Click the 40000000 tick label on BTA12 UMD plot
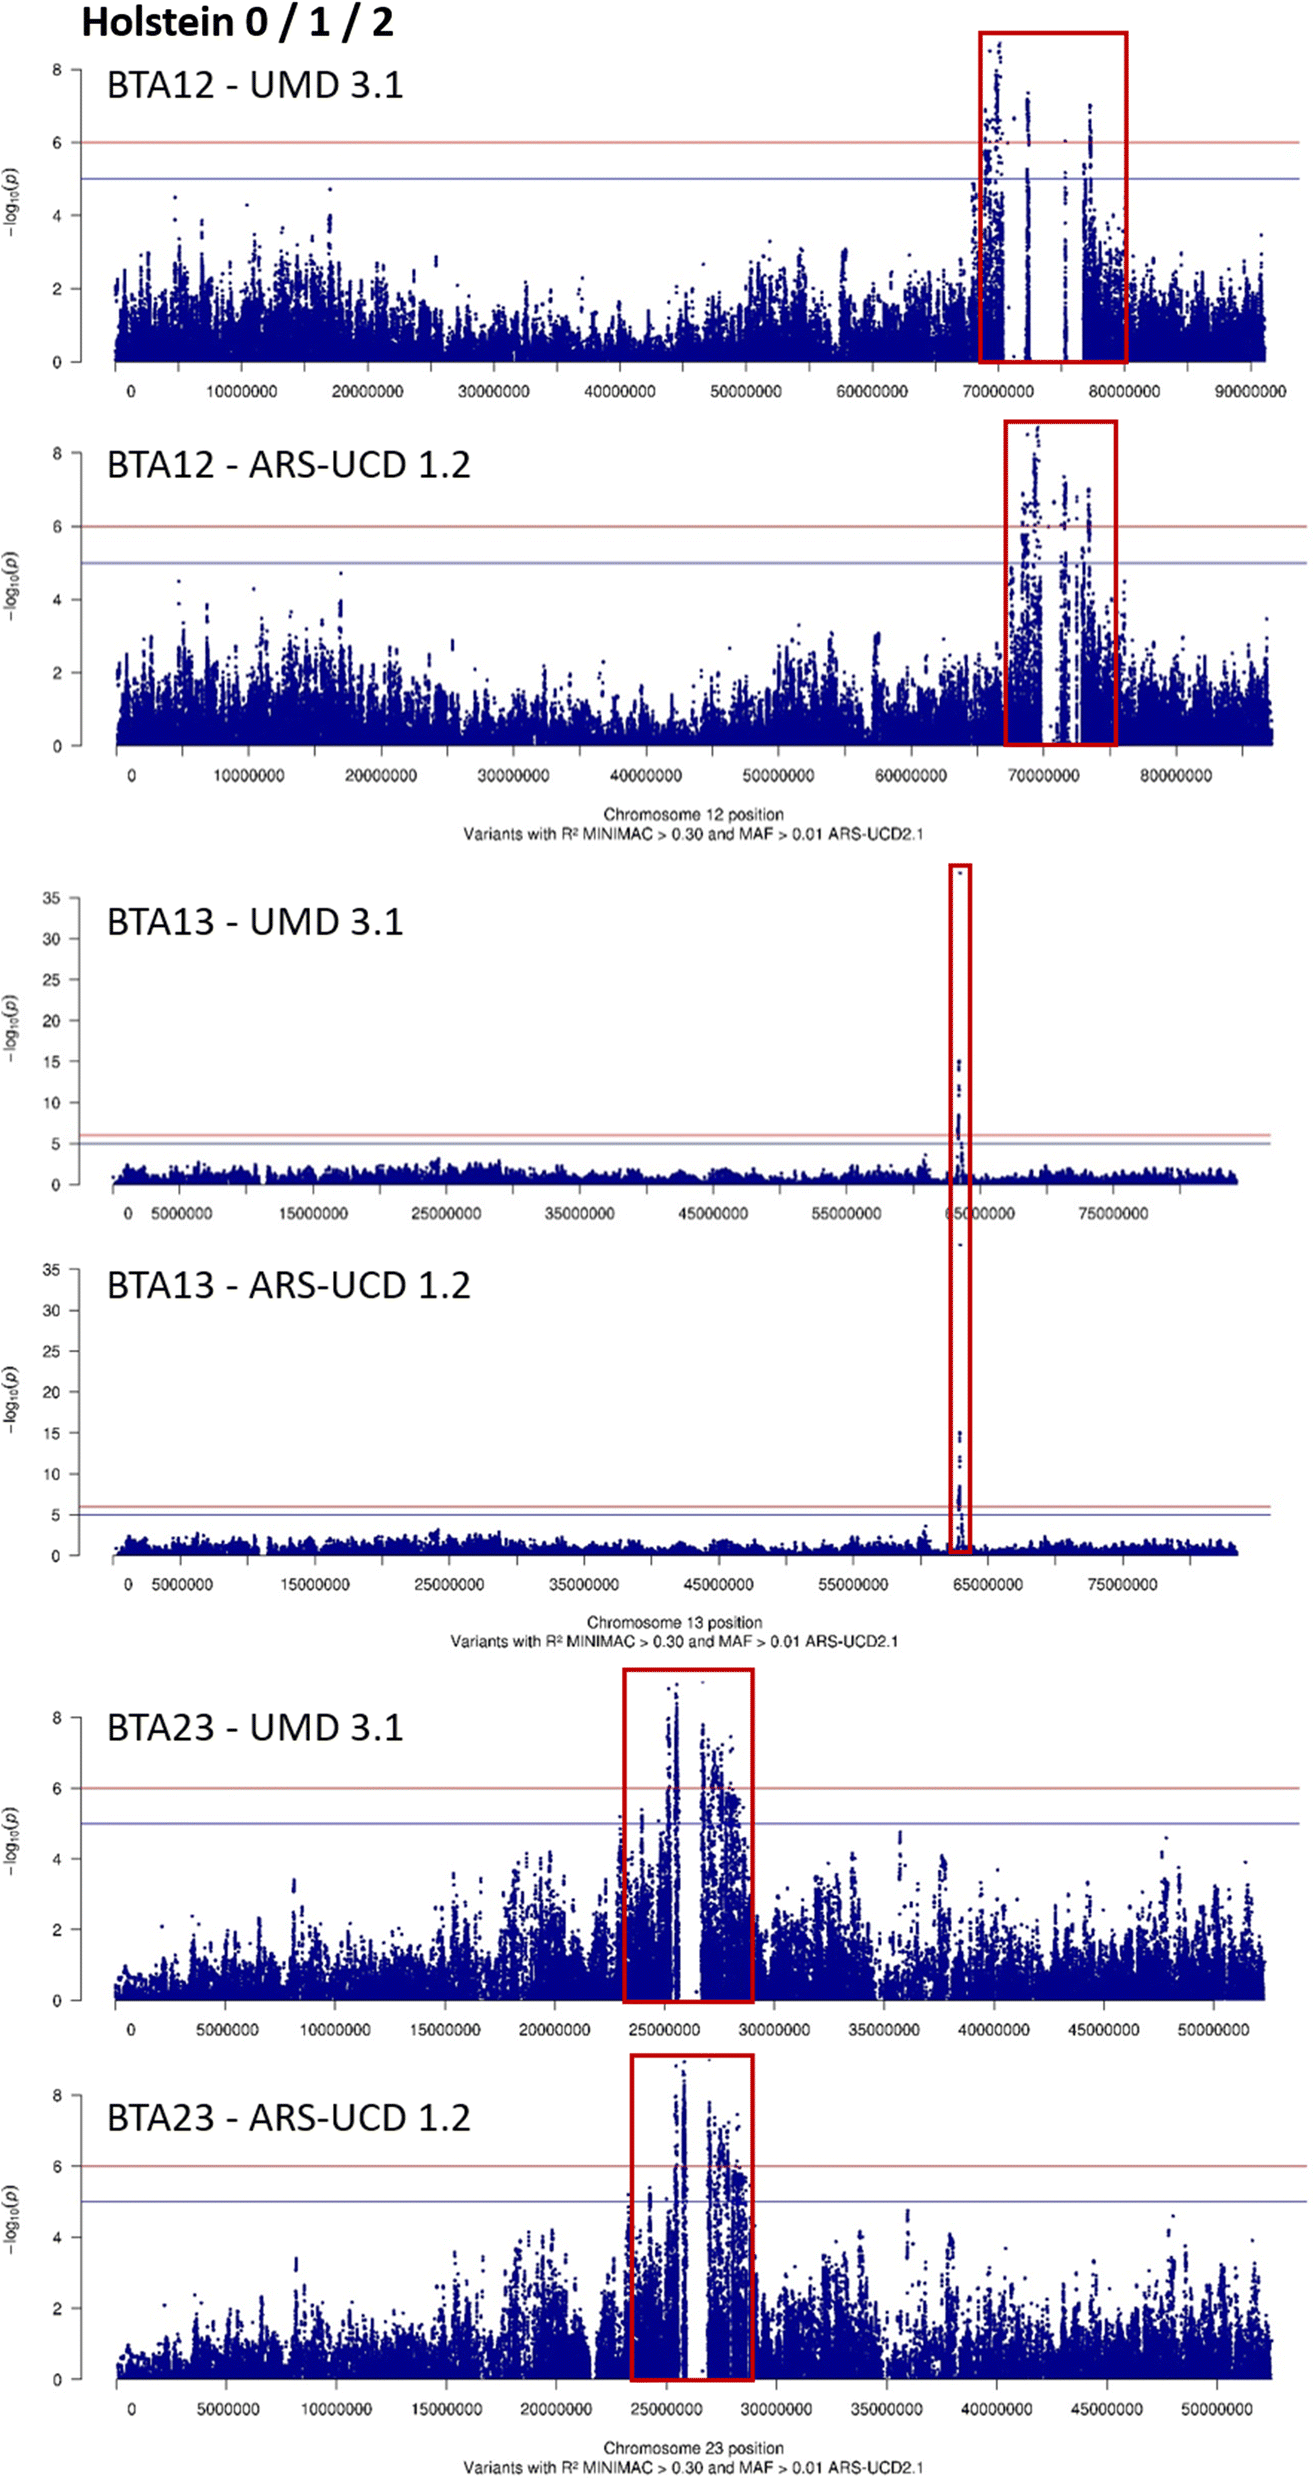The image size is (1315, 2481). (x=620, y=392)
